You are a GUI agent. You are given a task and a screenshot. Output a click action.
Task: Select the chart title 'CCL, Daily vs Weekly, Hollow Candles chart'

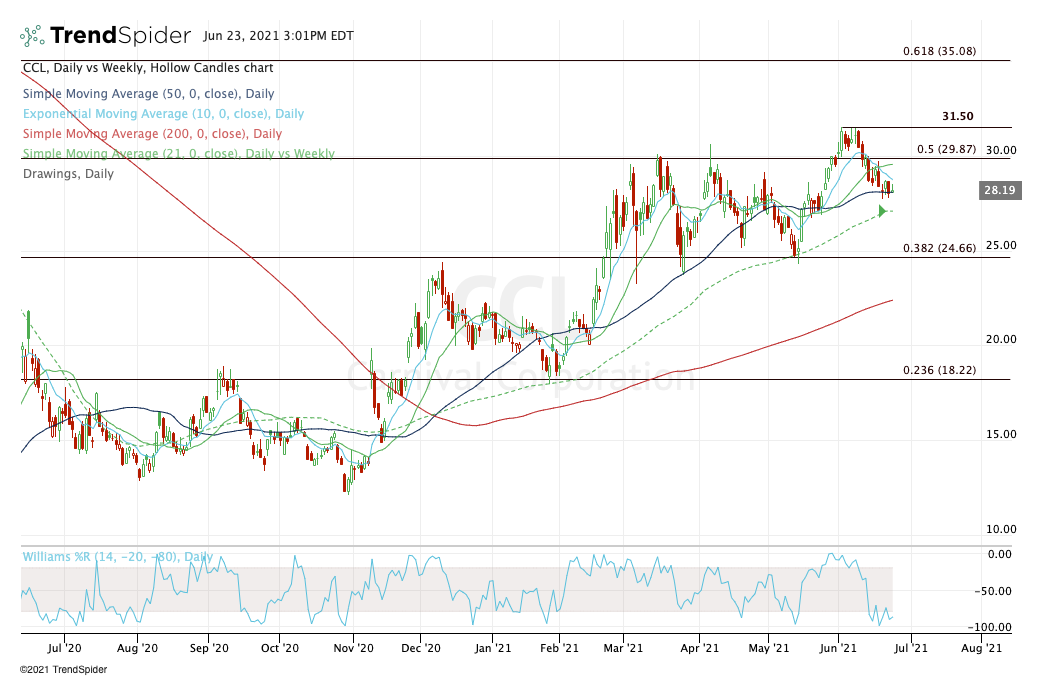pyautogui.click(x=148, y=68)
